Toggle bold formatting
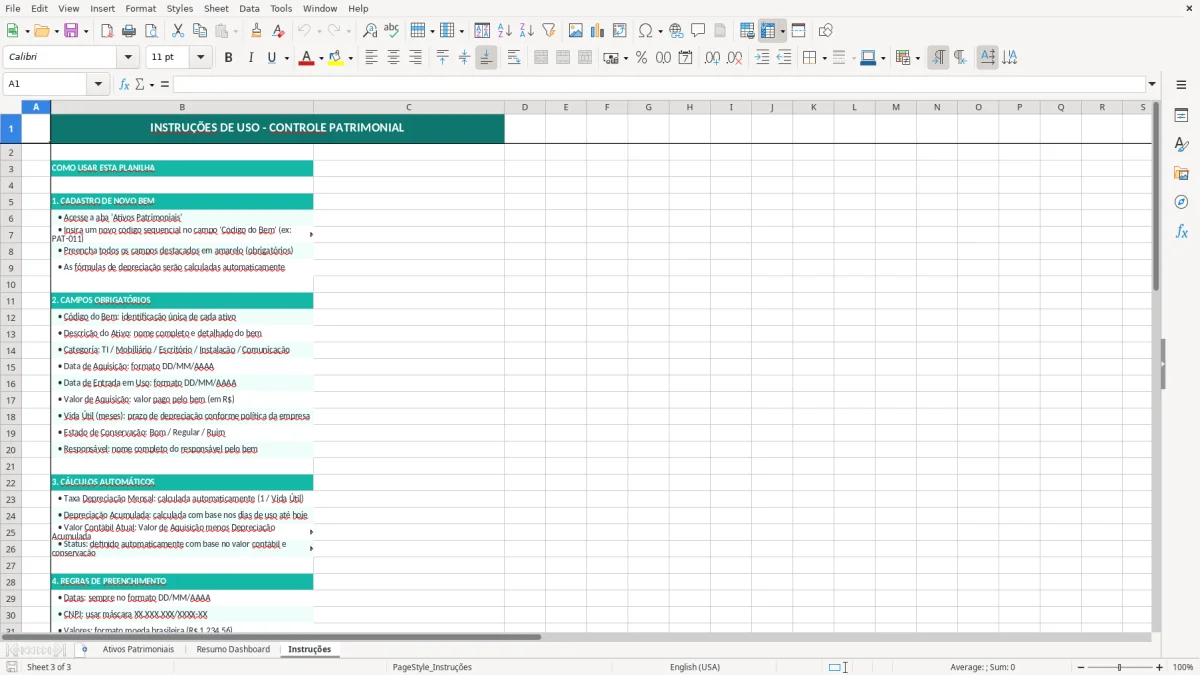The height and width of the screenshot is (675, 1200). 229,58
